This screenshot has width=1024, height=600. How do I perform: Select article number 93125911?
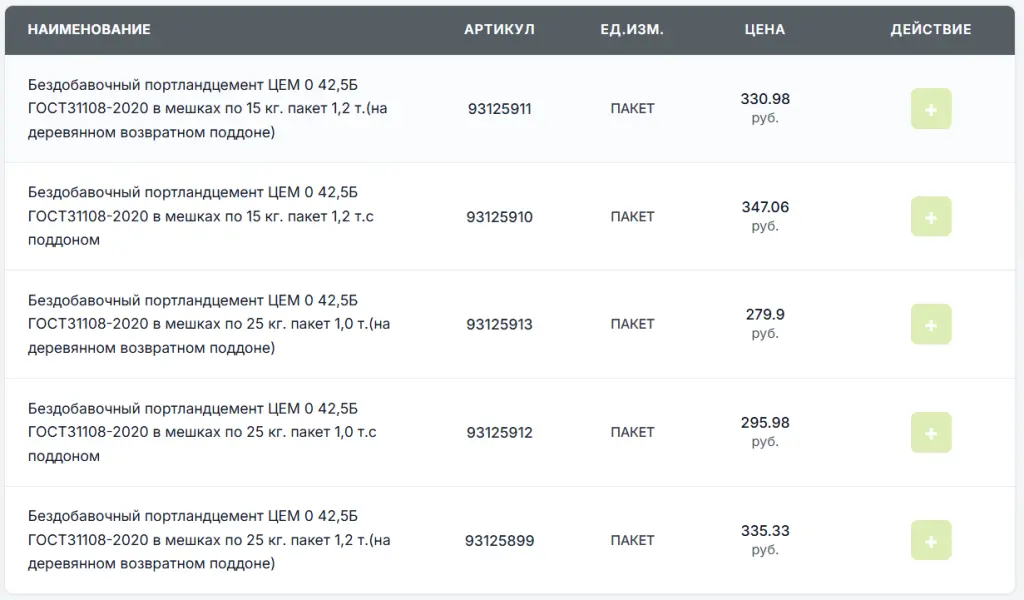point(500,108)
